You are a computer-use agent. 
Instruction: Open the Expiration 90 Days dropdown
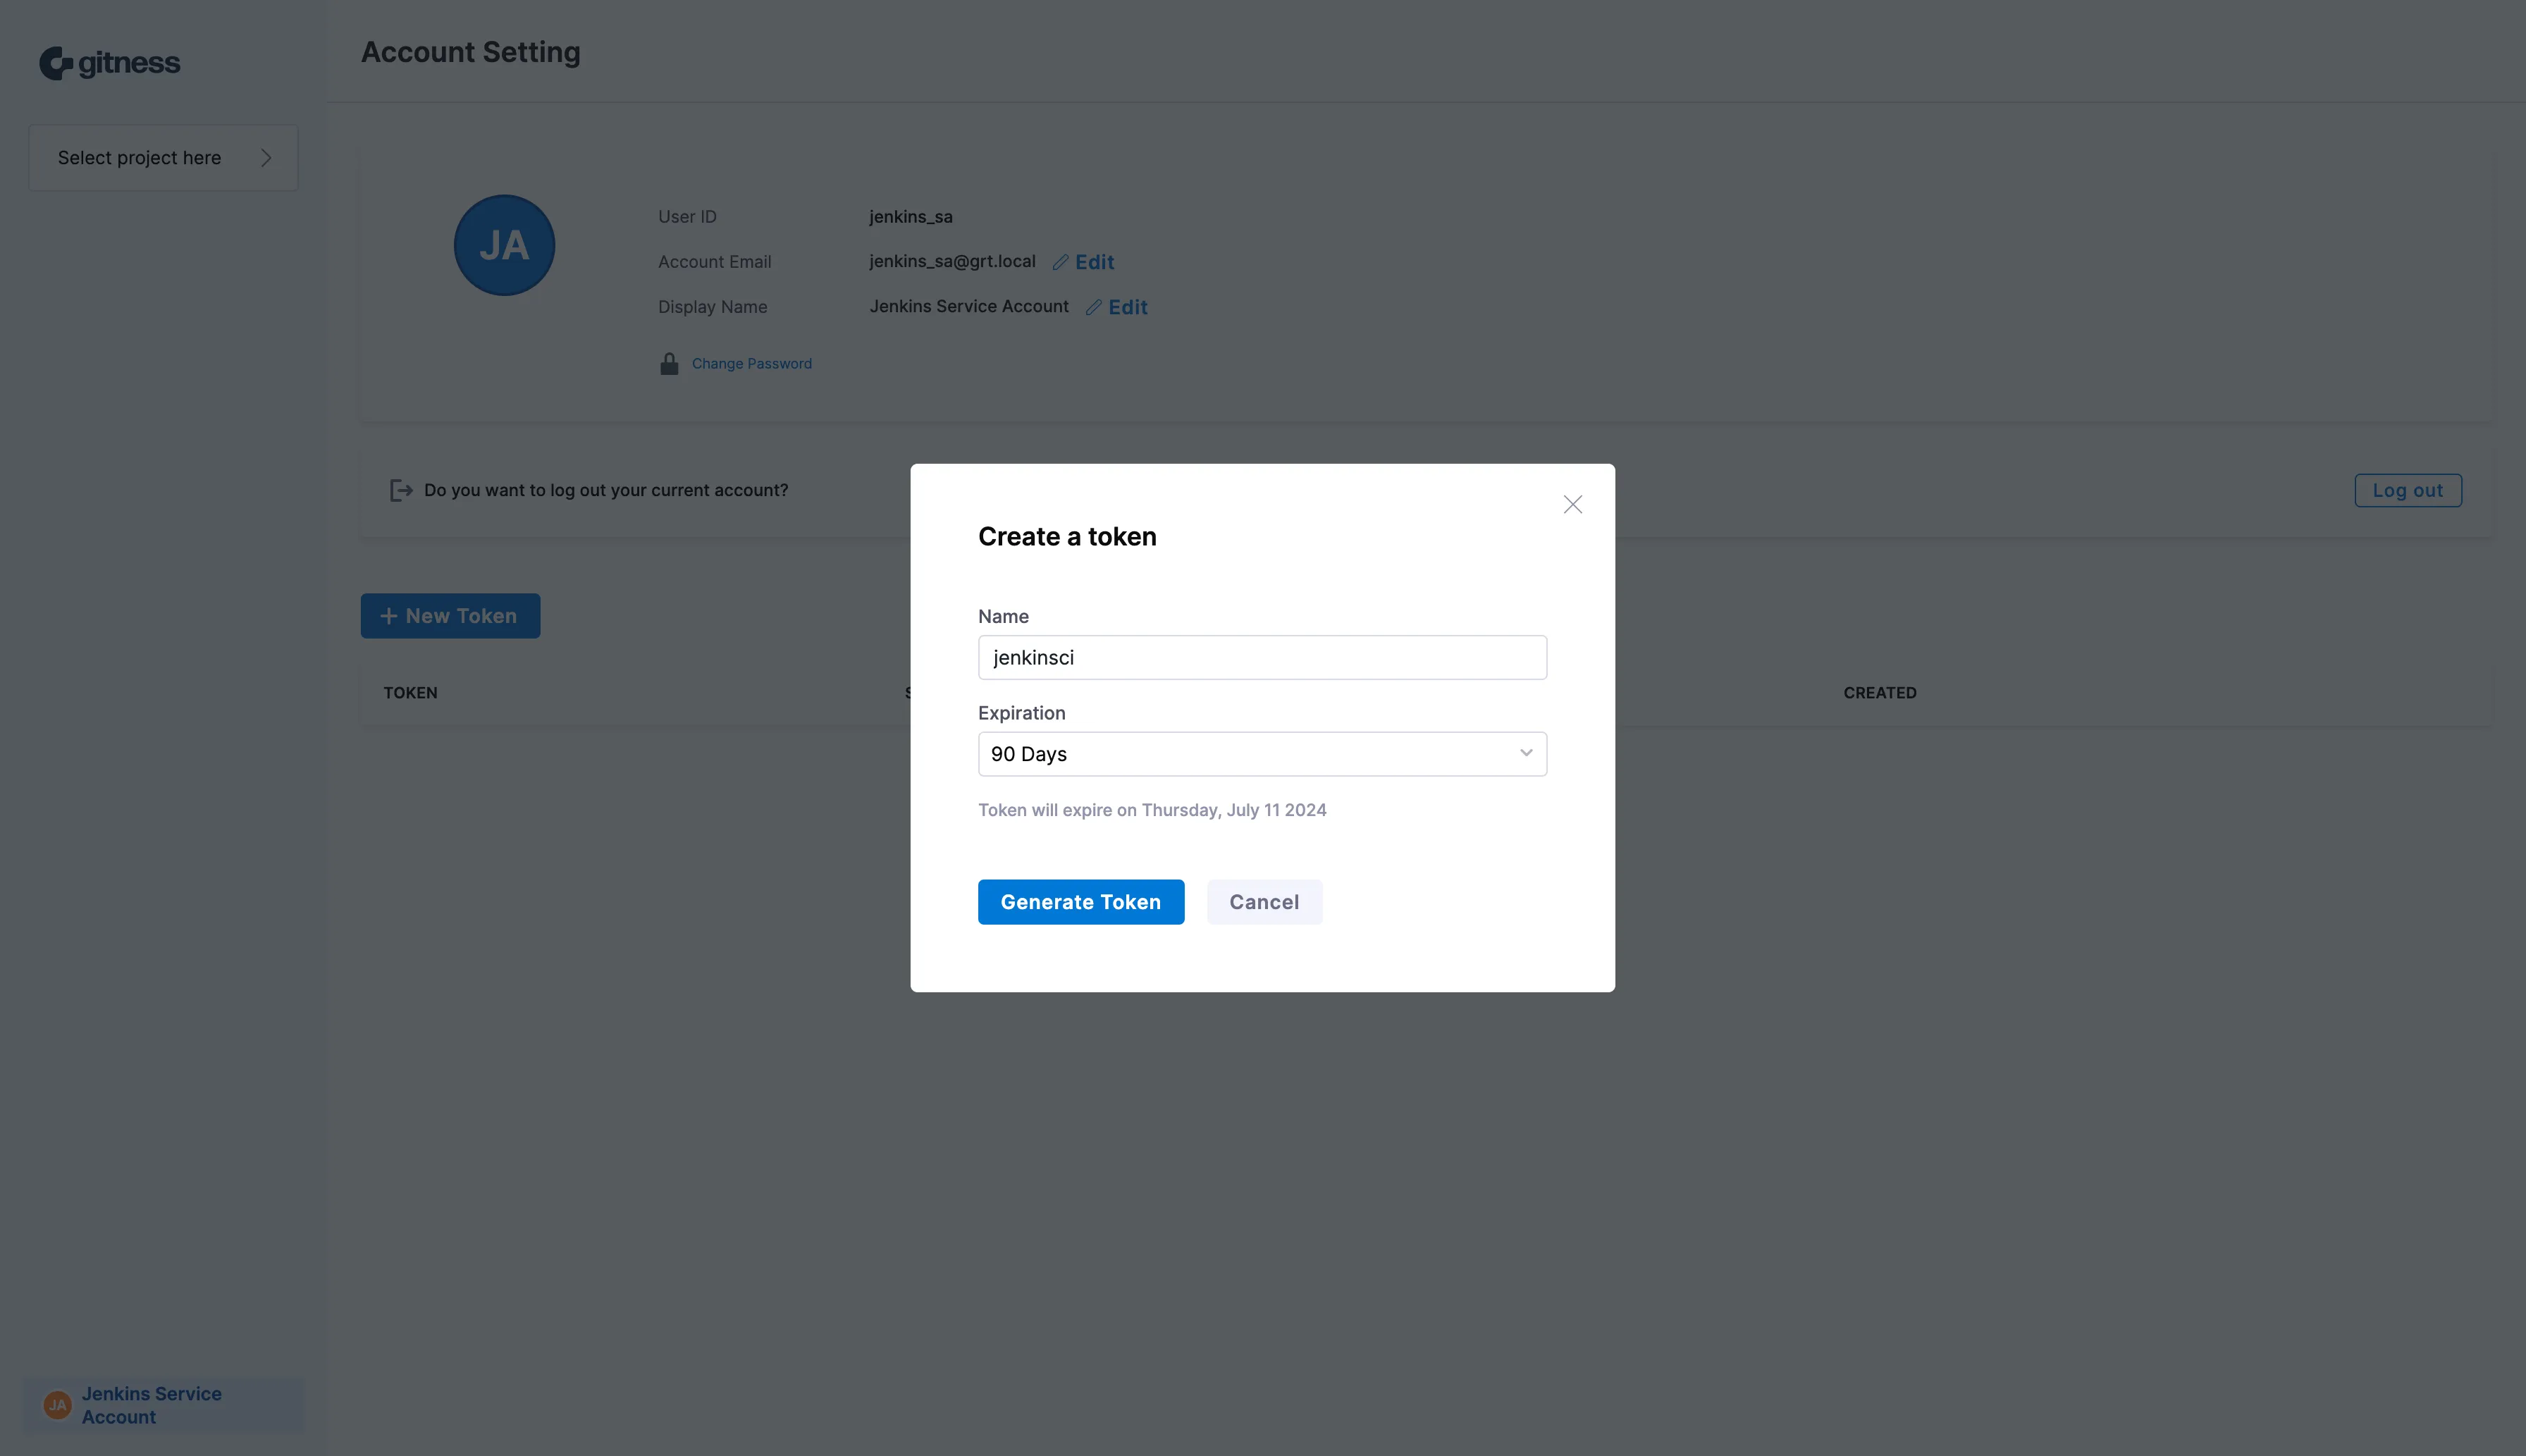[x=1262, y=754]
